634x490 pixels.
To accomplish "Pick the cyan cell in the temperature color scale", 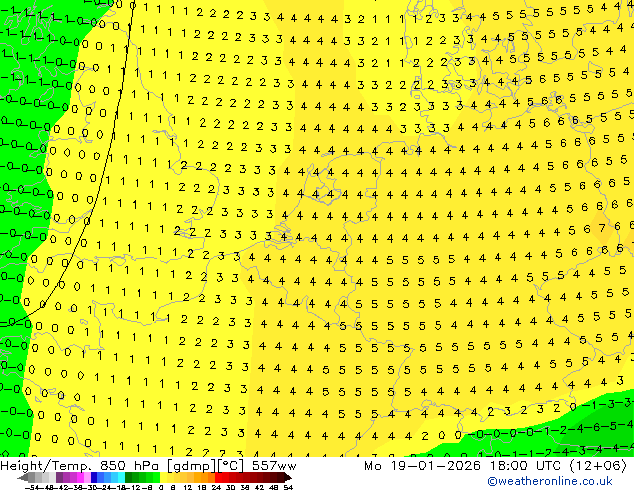I will [x=121, y=477].
